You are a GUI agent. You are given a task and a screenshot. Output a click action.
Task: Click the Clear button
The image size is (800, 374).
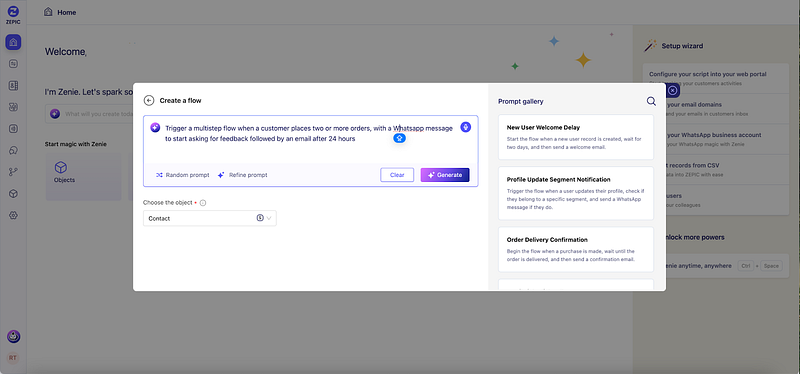(397, 175)
